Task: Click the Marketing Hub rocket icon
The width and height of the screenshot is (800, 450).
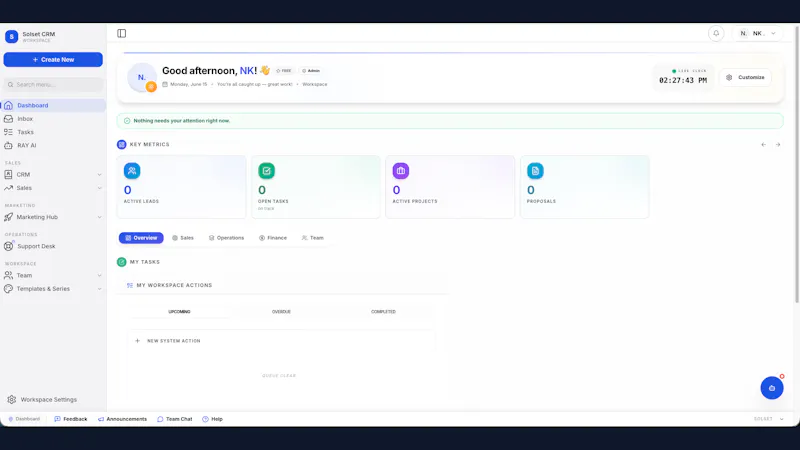Action: [9, 217]
